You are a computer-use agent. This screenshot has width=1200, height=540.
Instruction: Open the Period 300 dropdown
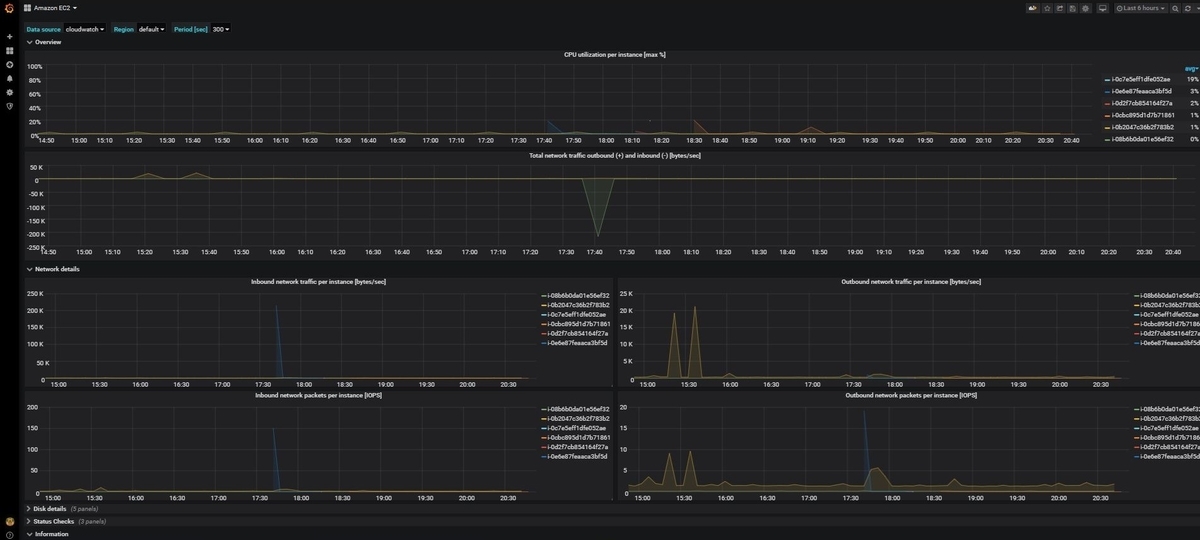pos(221,29)
